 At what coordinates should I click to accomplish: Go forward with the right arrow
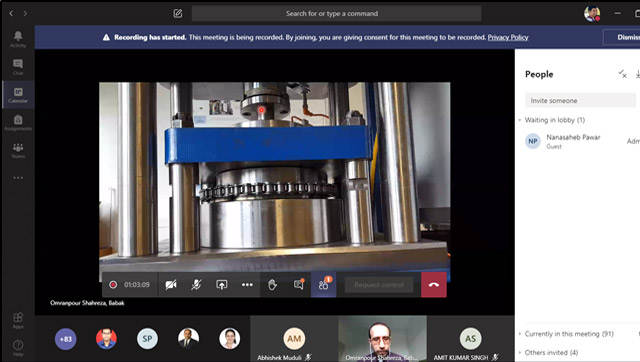point(25,13)
